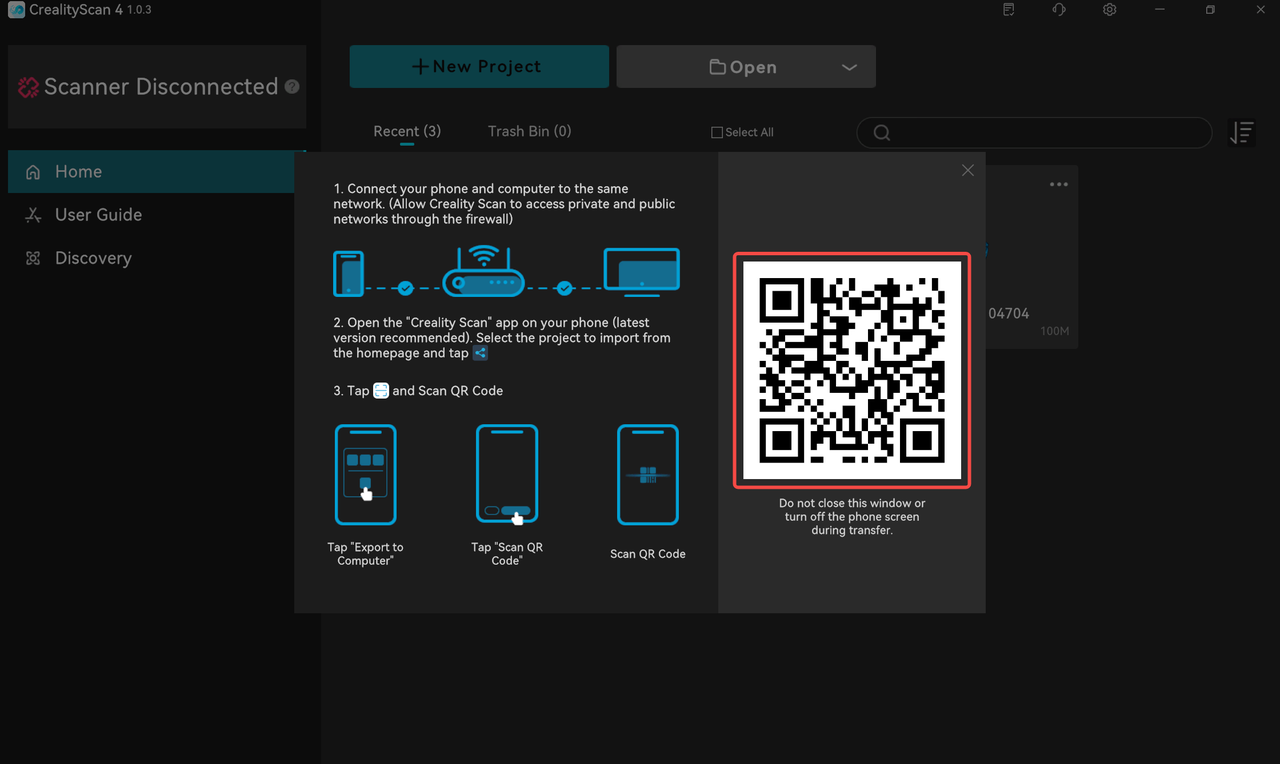This screenshot has height=764, width=1280.
Task: Open the customer support headset icon
Action: [x=1059, y=10]
